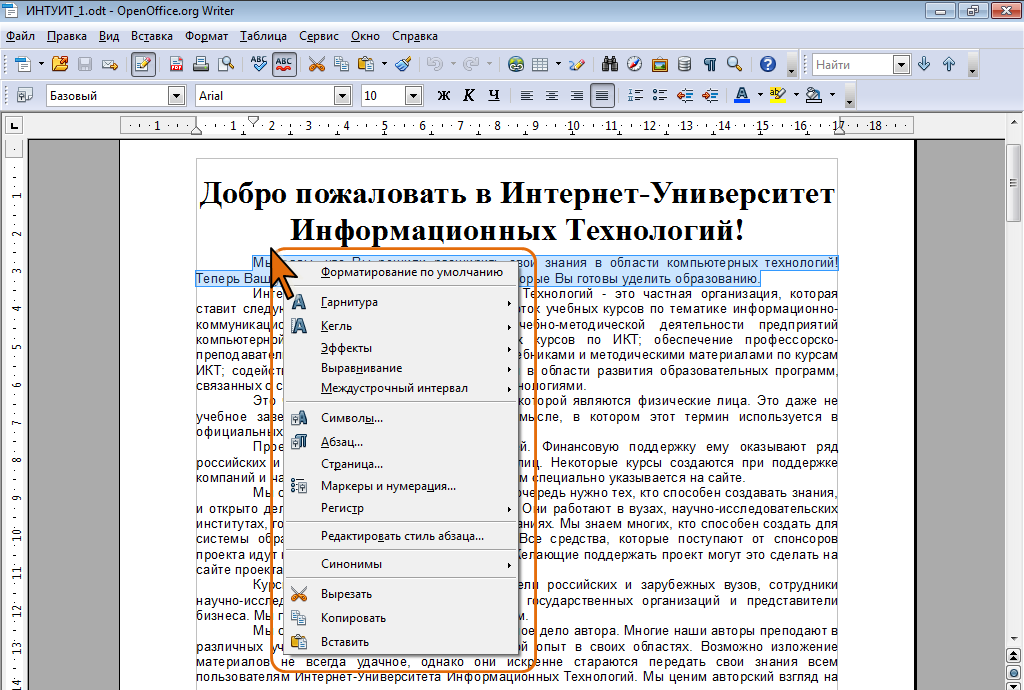Open the Формат menu
This screenshot has height=690, width=1024.
[206, 36]
